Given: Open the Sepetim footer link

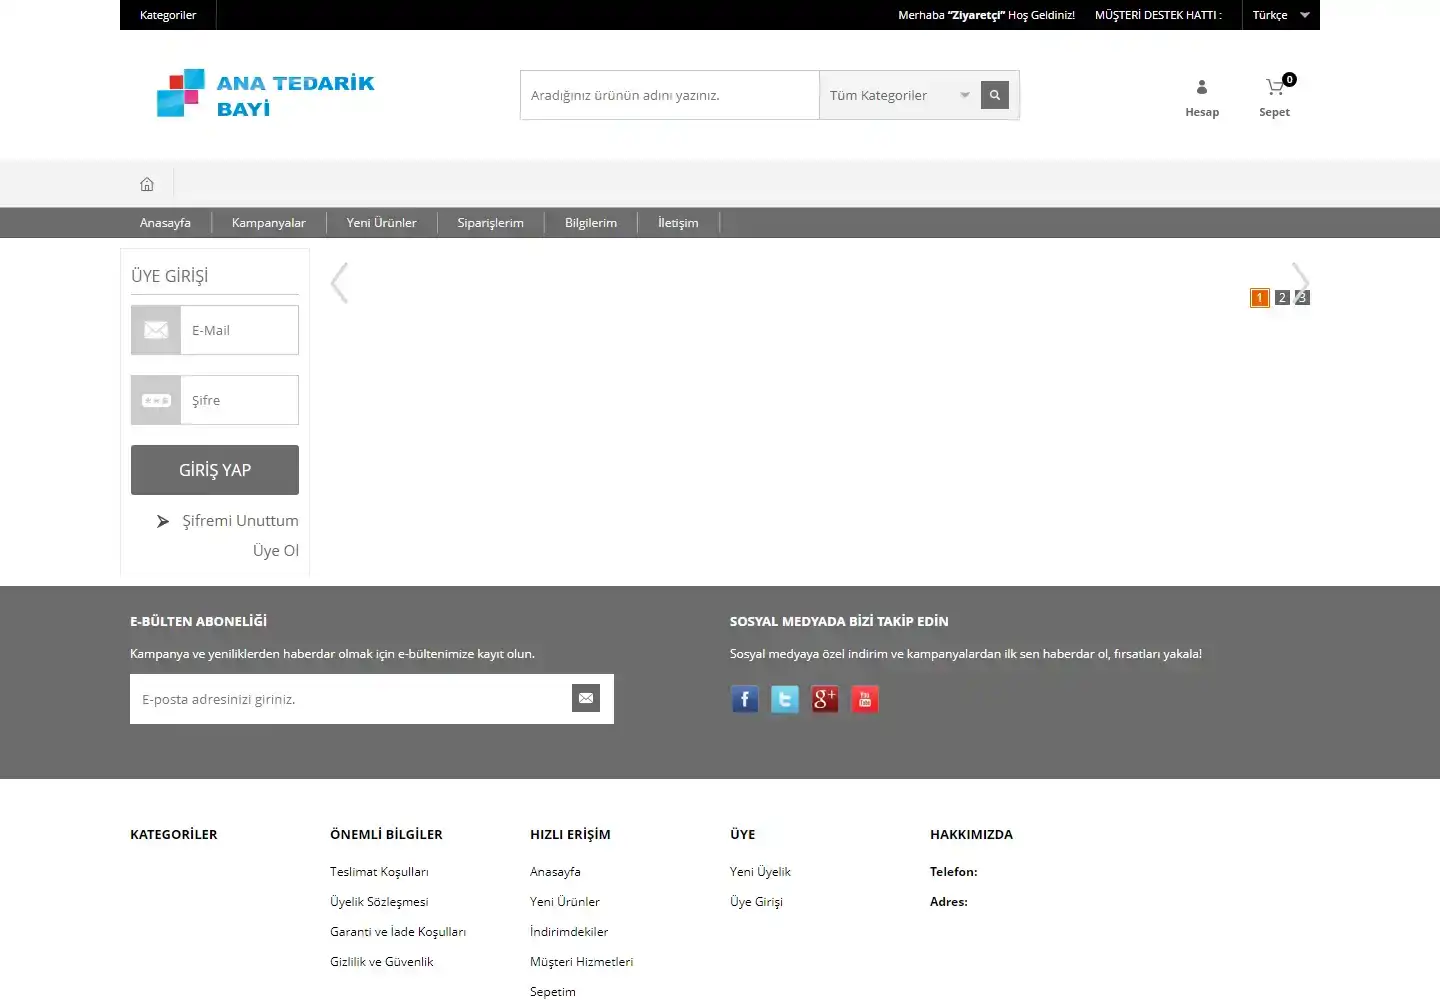Looking at the screenshot, I should [x=553, y=992].
